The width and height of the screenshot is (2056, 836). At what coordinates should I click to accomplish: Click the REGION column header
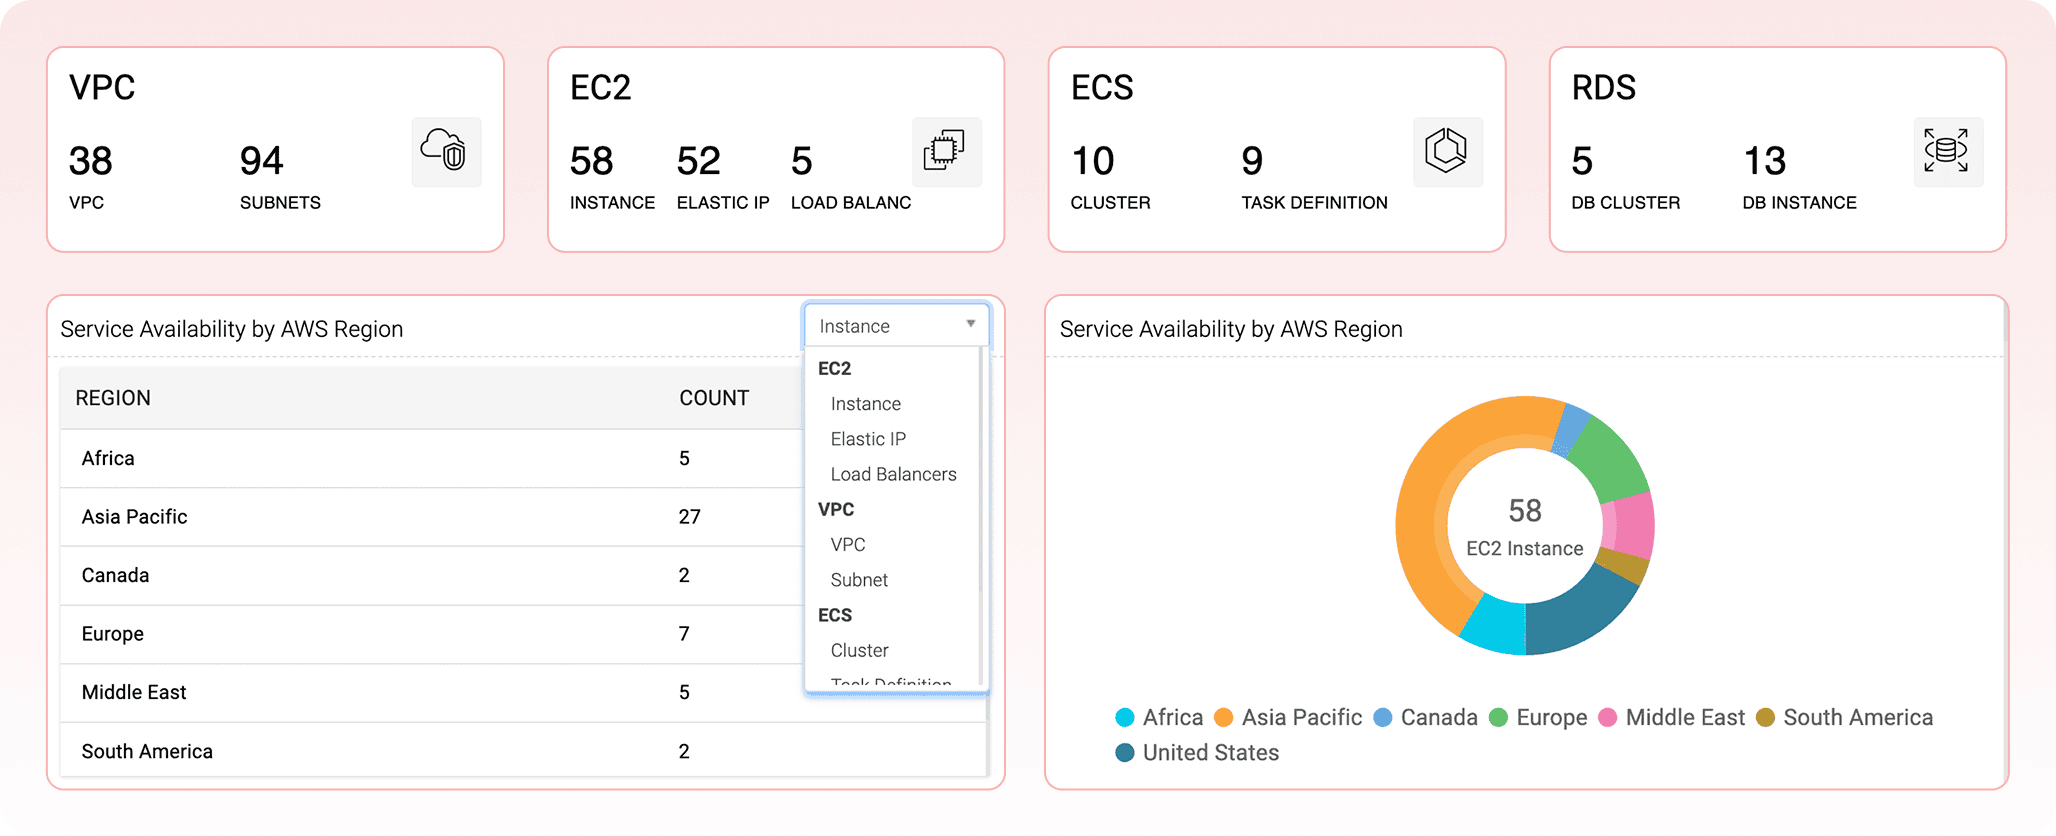[x=113, y=398]
